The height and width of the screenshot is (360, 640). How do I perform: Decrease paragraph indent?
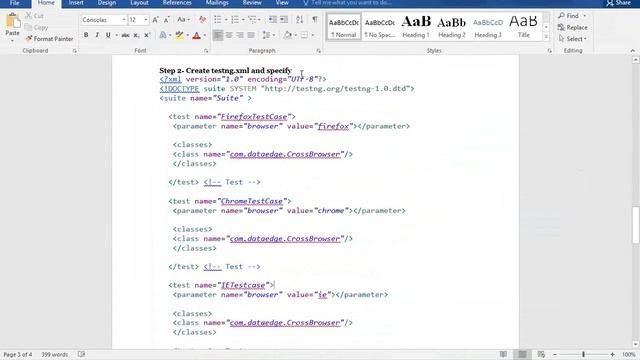click(x=273, y=20)
